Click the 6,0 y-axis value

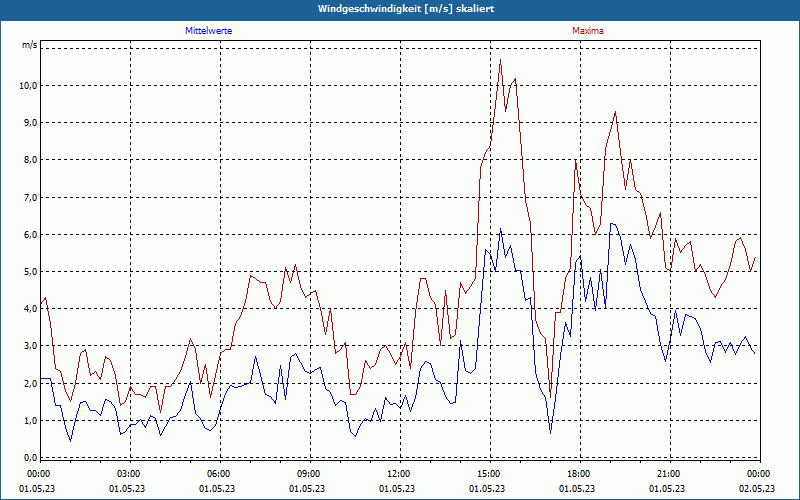(31, 234)
